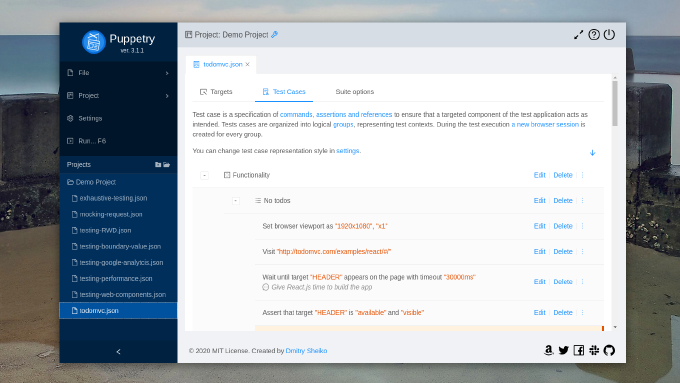The height and width of the screenshot is (383, 680).
Task: Open the Dmitry Sheiko link
Action: click(x=306, y=350)
